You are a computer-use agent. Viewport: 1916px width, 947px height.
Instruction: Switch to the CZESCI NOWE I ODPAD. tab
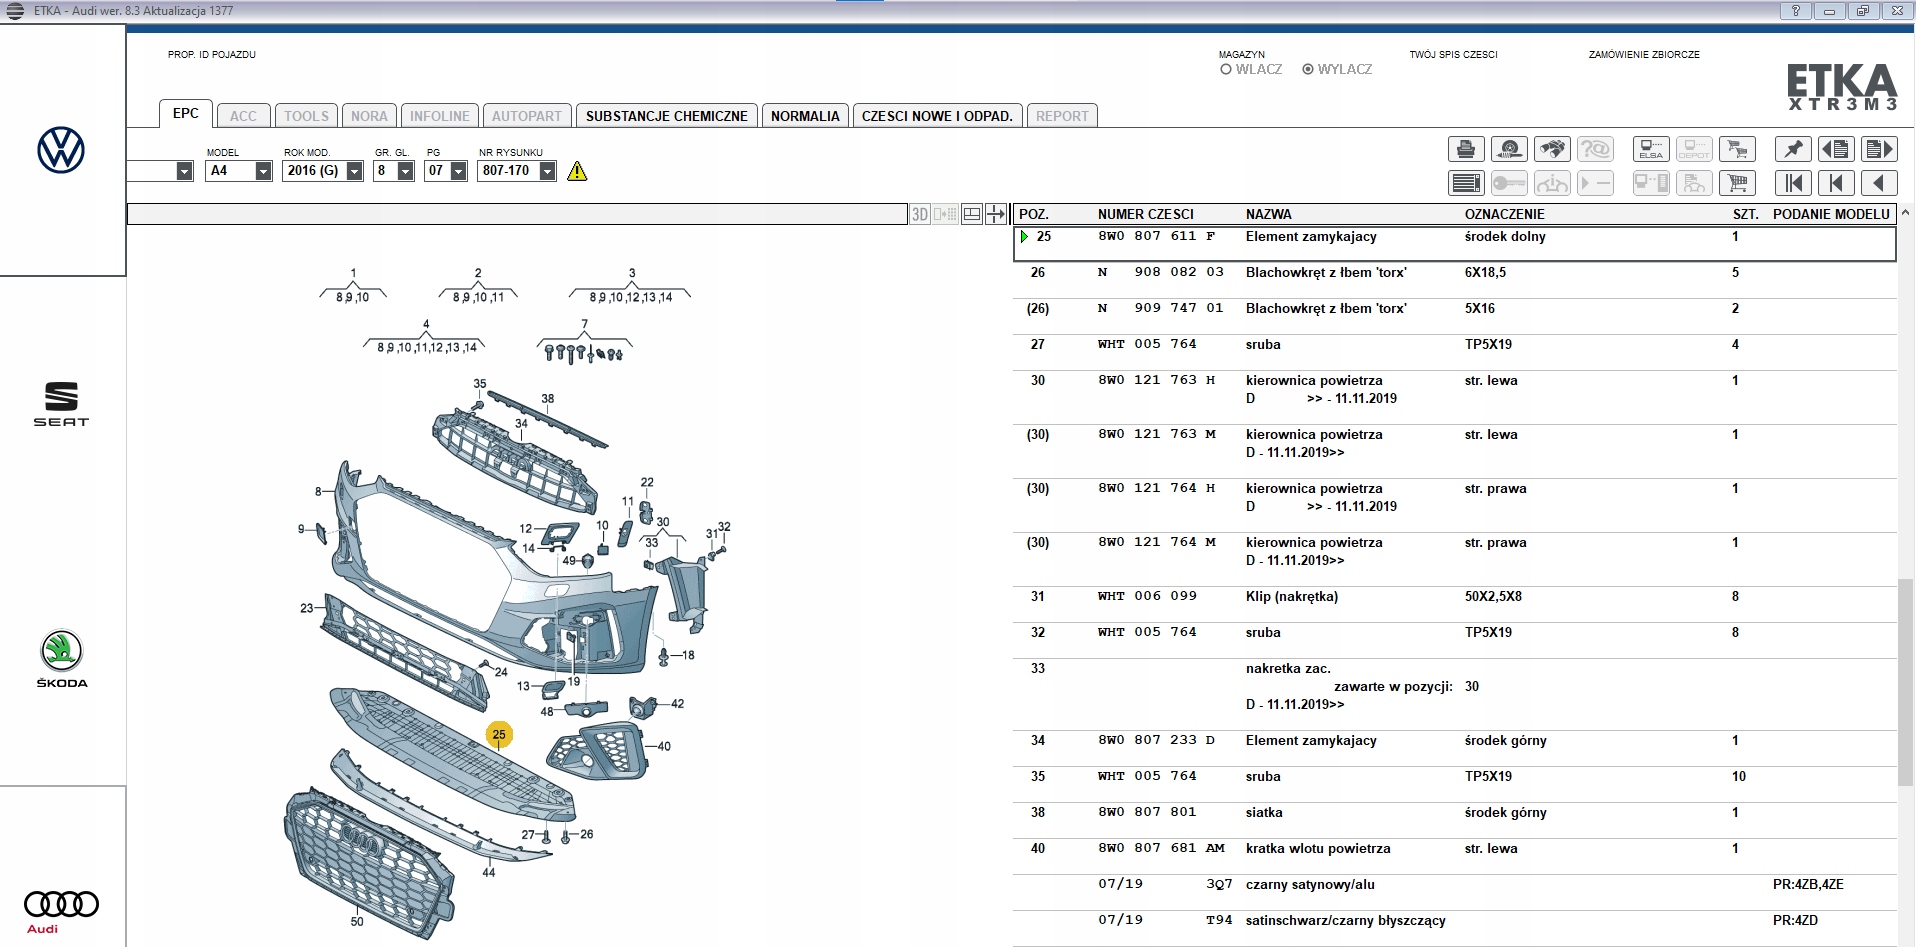937,116
